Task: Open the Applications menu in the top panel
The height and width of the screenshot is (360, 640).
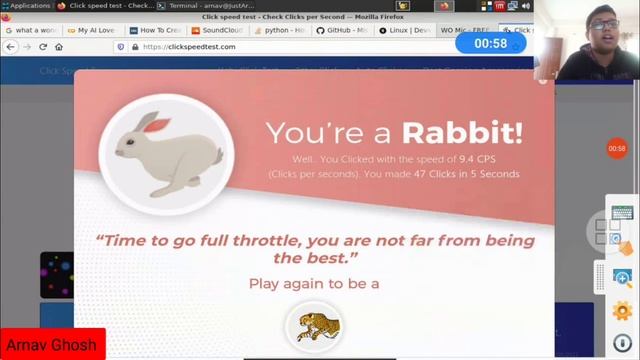Action: point(26,6)
